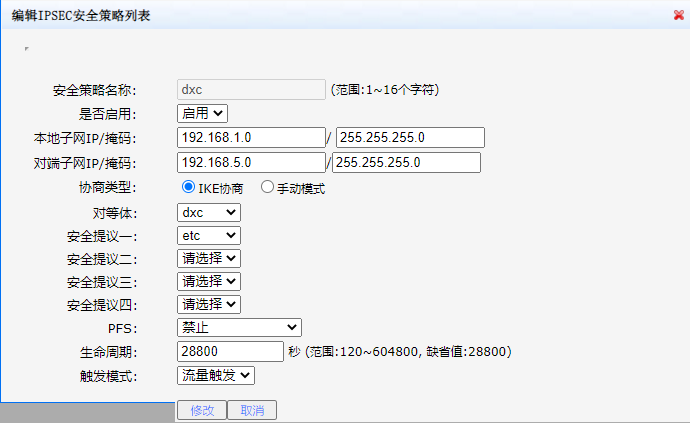690x423 pixels.
Task: Click the 安全提议三 label
Action: coord(102,282)
